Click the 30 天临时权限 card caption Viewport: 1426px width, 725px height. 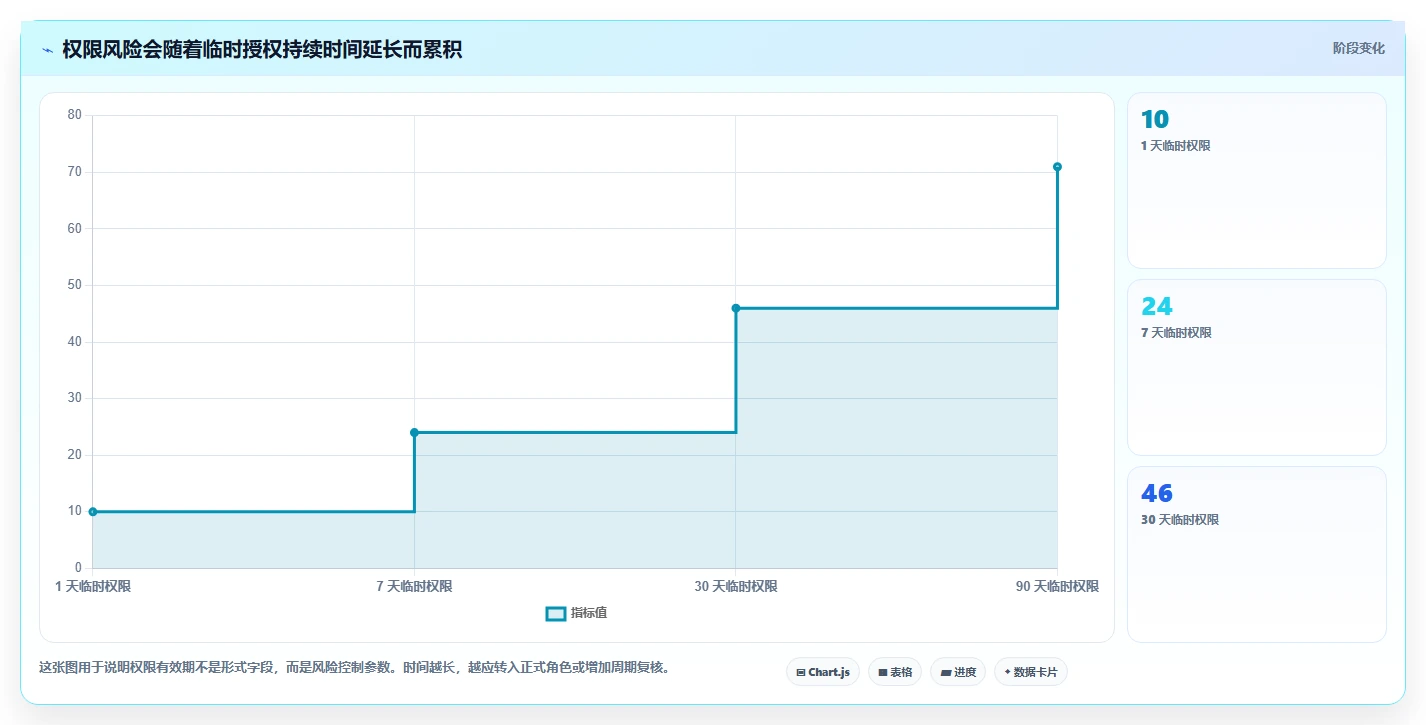click(x=1180, y=520)
